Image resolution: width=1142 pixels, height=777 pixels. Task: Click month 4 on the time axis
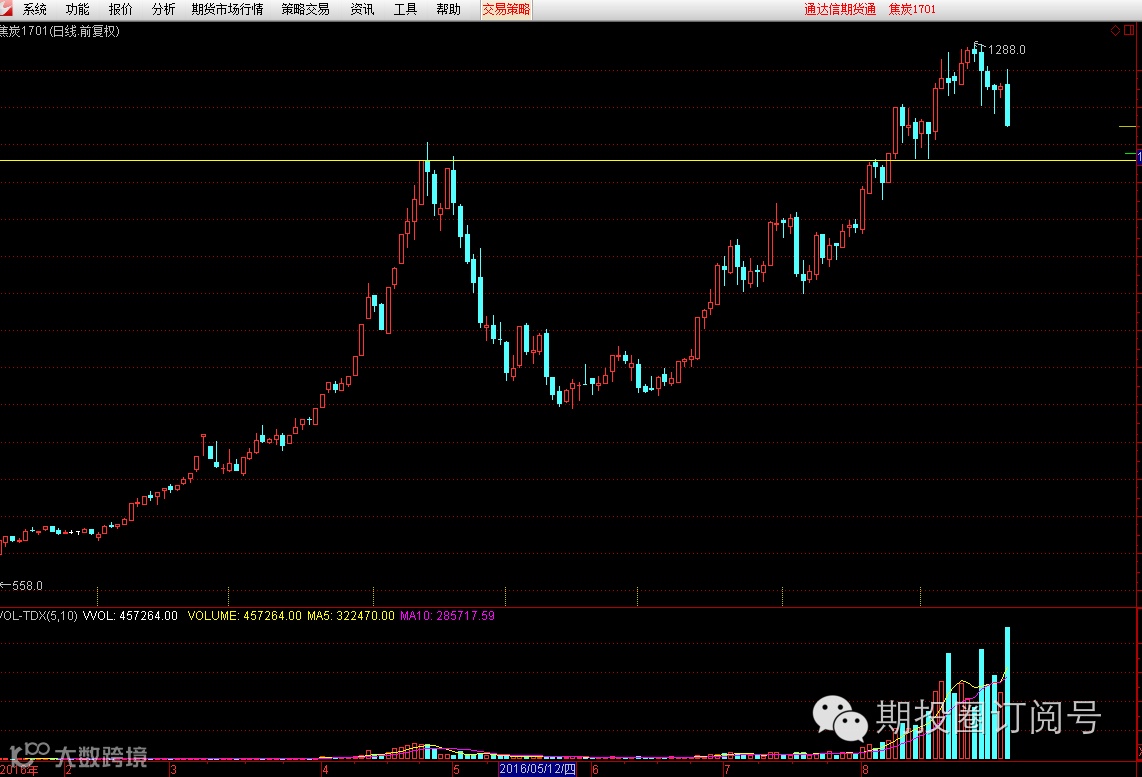click(x=325, y=770)
